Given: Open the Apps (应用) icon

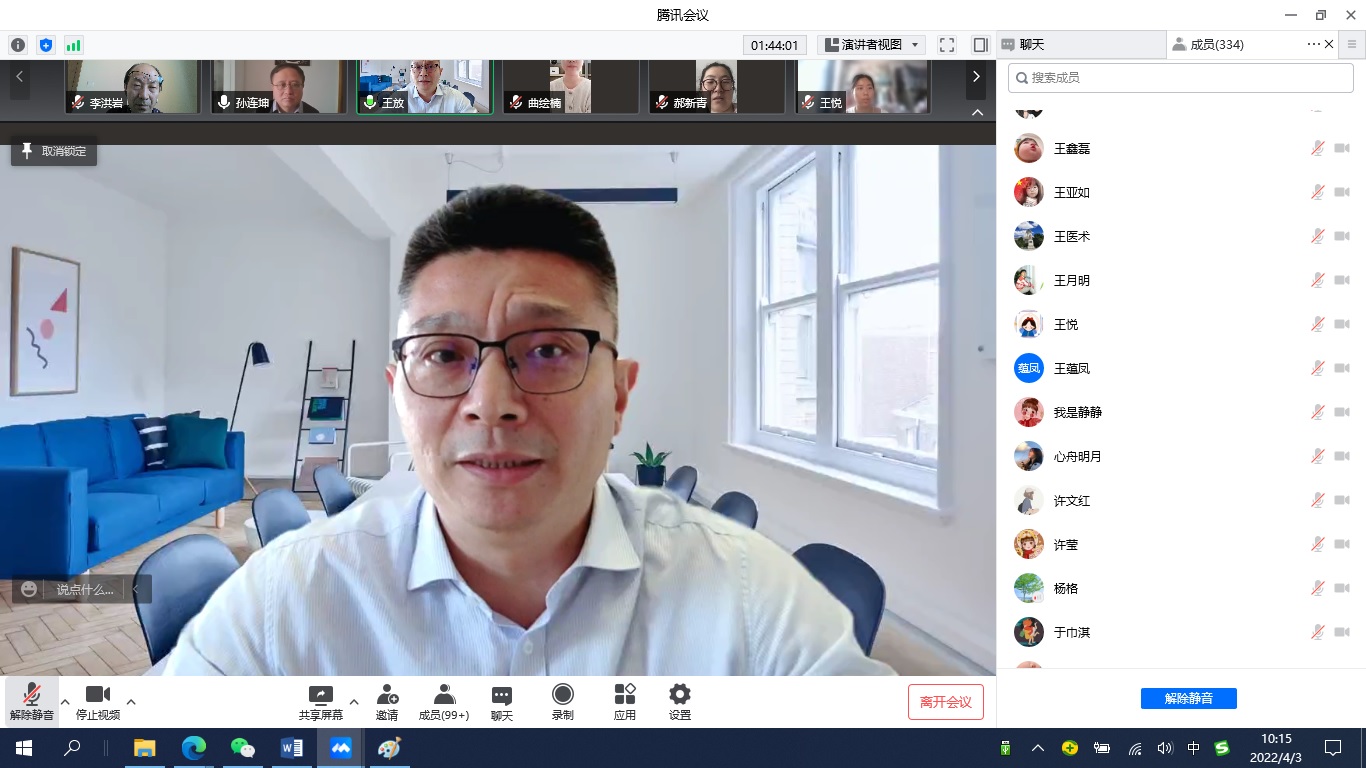Looking at the screenshot, I should click(x=625, y=696).
